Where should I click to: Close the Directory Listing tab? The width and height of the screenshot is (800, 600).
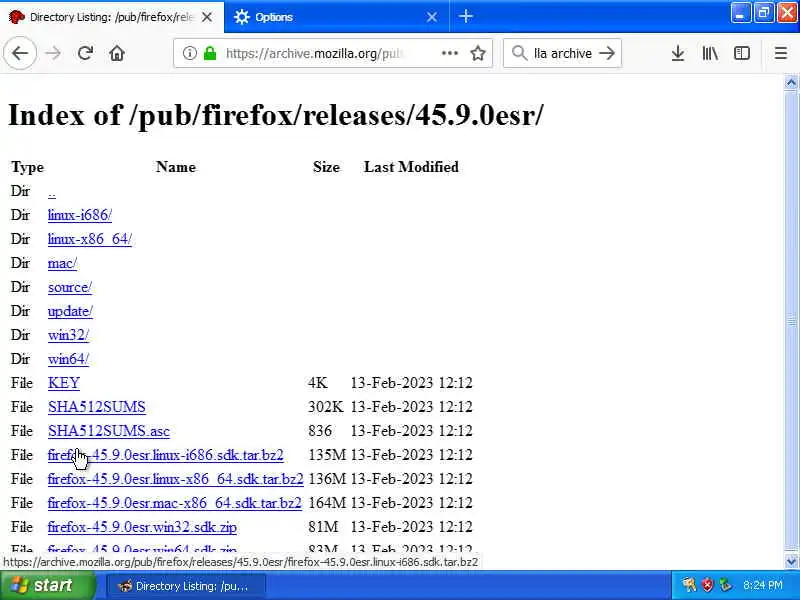click(207, 17)
